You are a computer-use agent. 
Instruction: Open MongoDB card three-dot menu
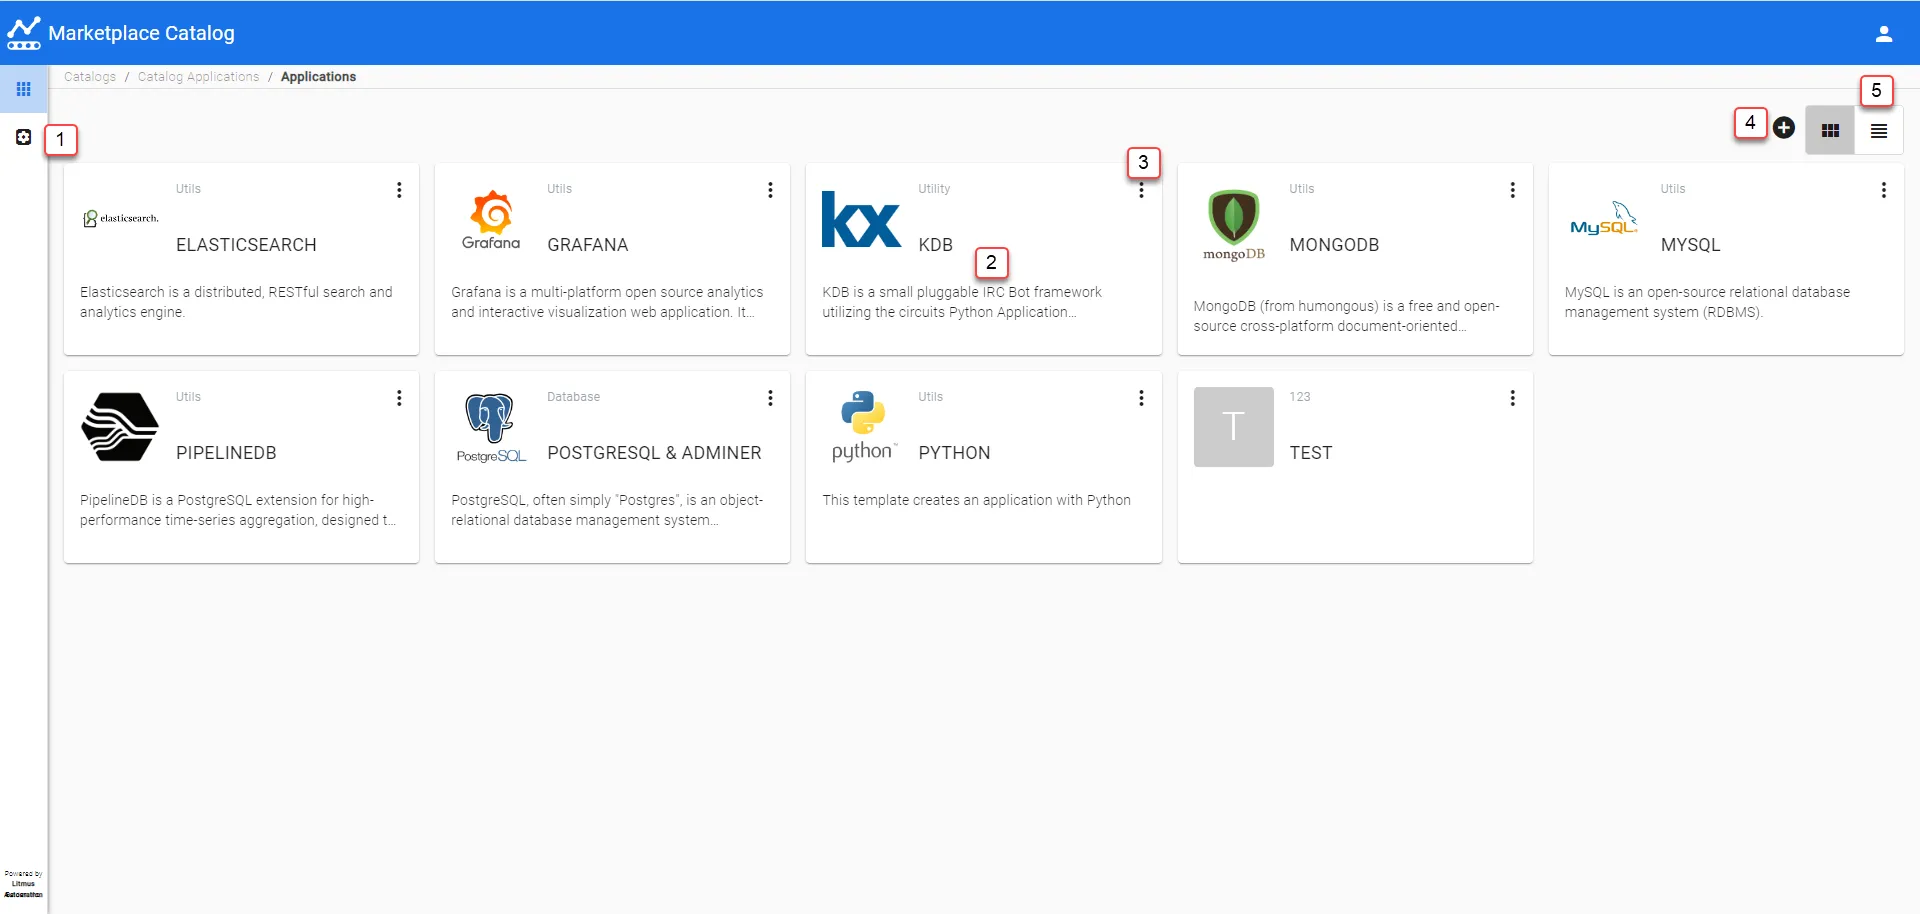[x=1513, y=190]
